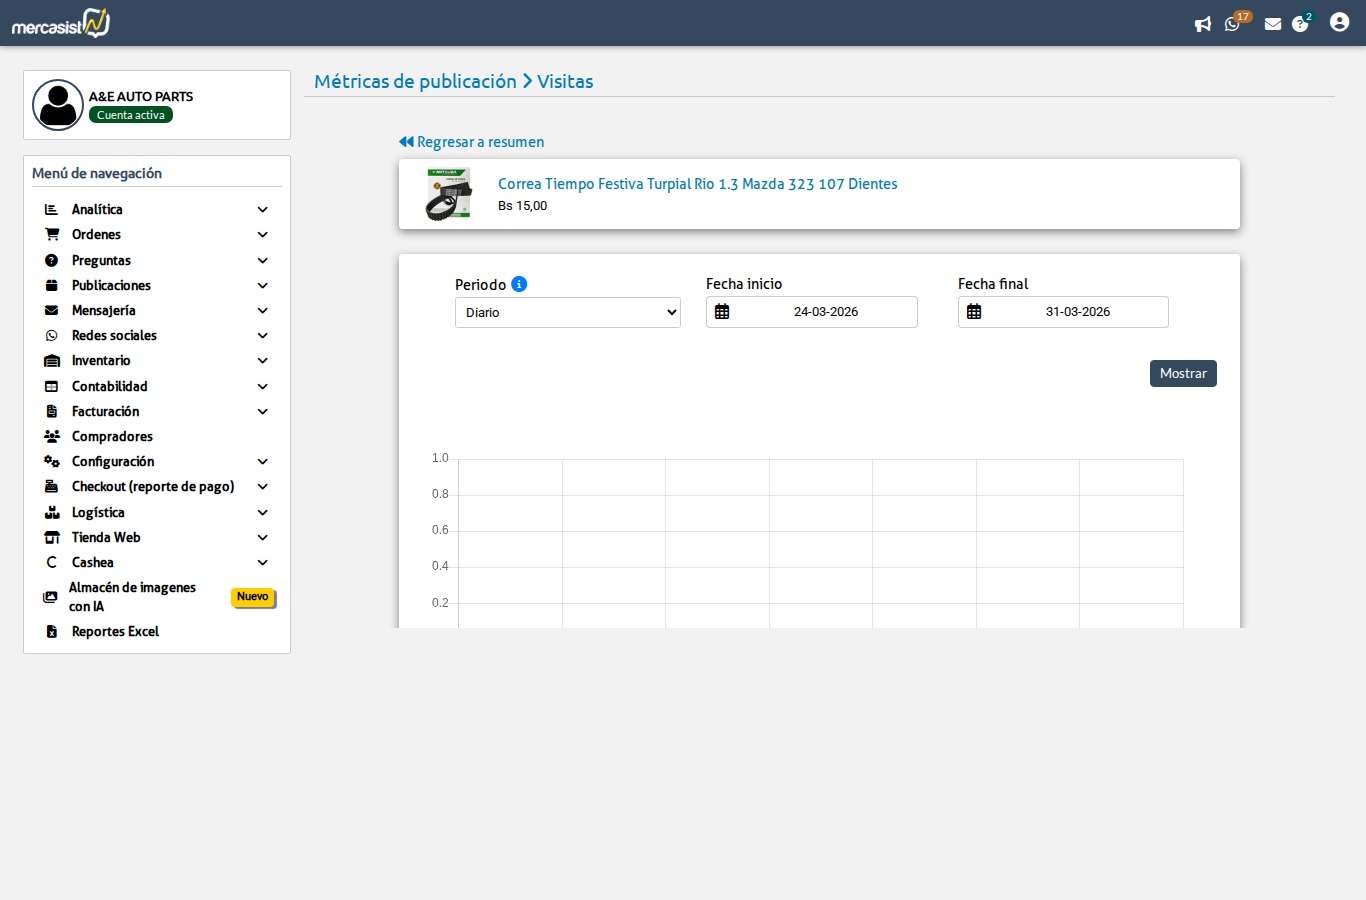Click the mercasist logo
The width and height of the screenshot is (1366, 900).
(x=61, y=23)
